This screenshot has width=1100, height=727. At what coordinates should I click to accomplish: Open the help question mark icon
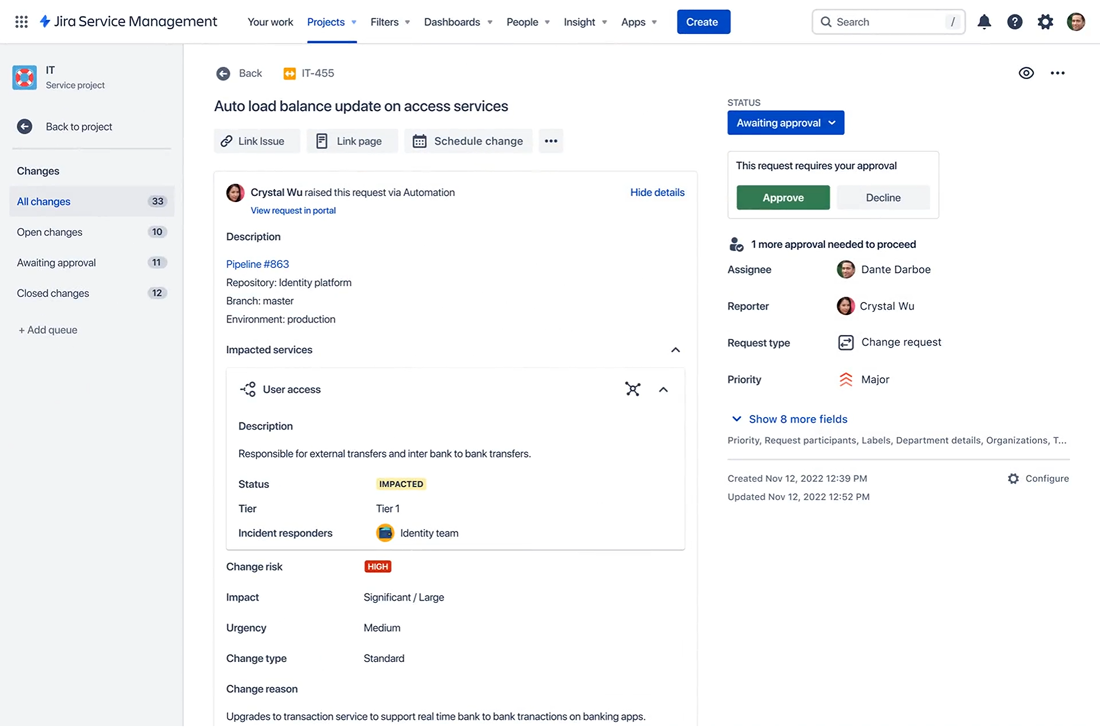coord(1014,22)
